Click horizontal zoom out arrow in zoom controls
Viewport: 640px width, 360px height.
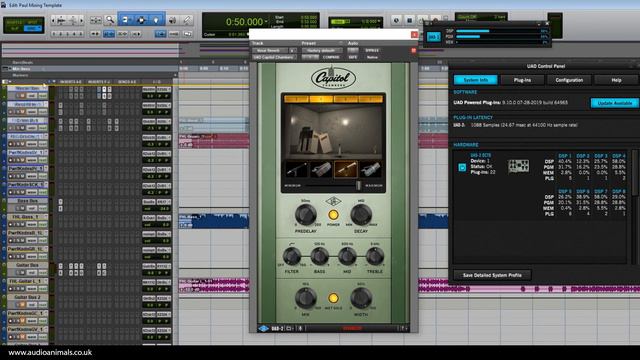click(x=53, y=20)
